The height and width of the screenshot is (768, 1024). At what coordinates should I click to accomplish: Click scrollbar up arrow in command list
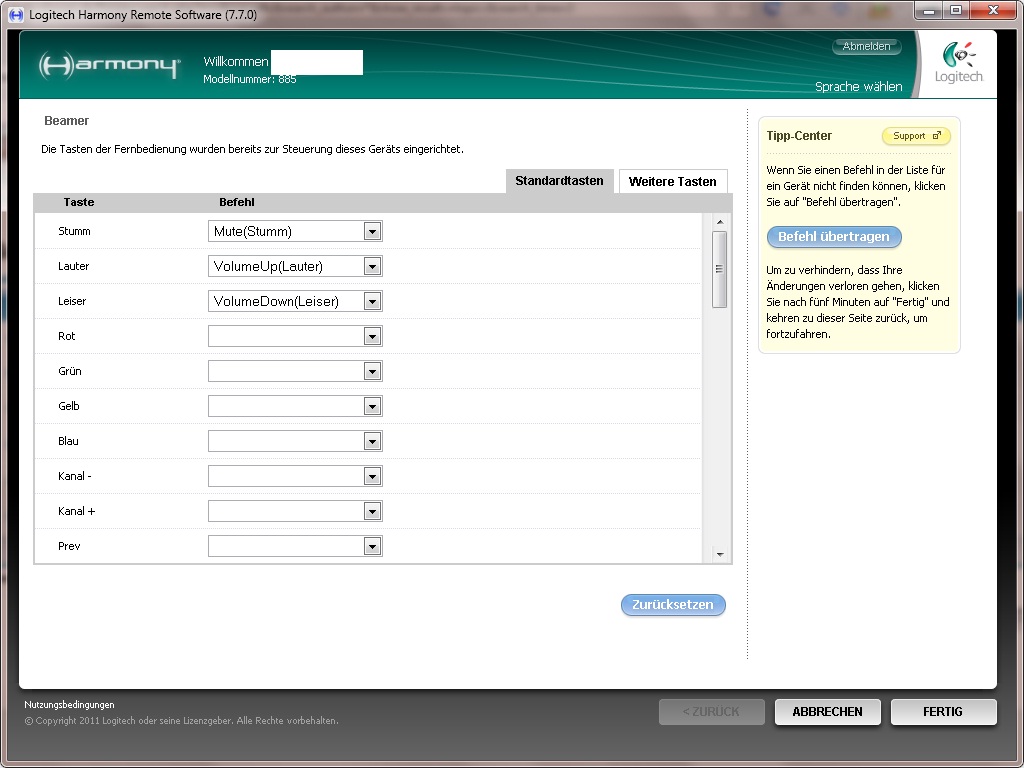(719, 221)
